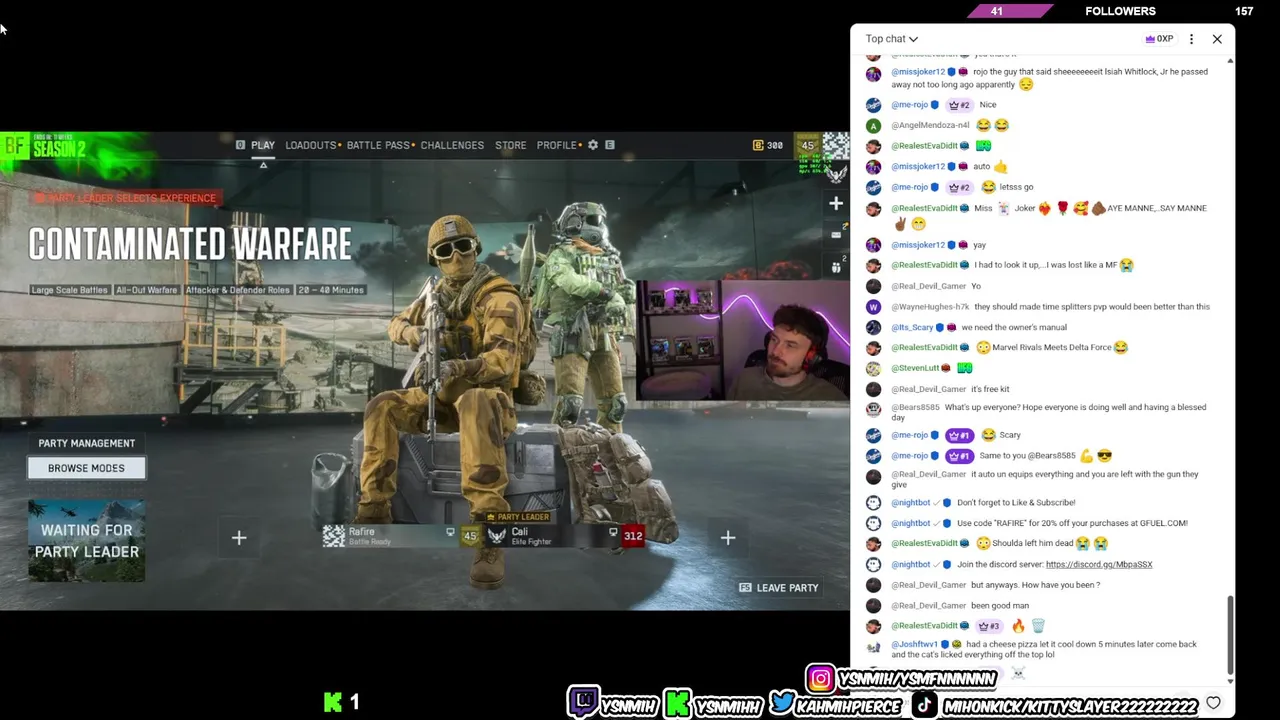The image size is (1280, 720).
Task: Click the Large Scale Battles tag
Action: coord(70,290)
